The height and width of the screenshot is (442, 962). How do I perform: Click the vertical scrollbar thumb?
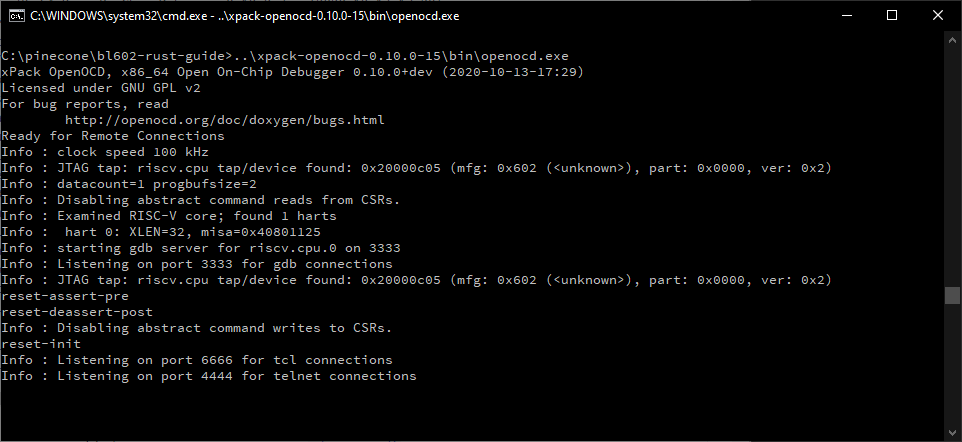(953, 296)
